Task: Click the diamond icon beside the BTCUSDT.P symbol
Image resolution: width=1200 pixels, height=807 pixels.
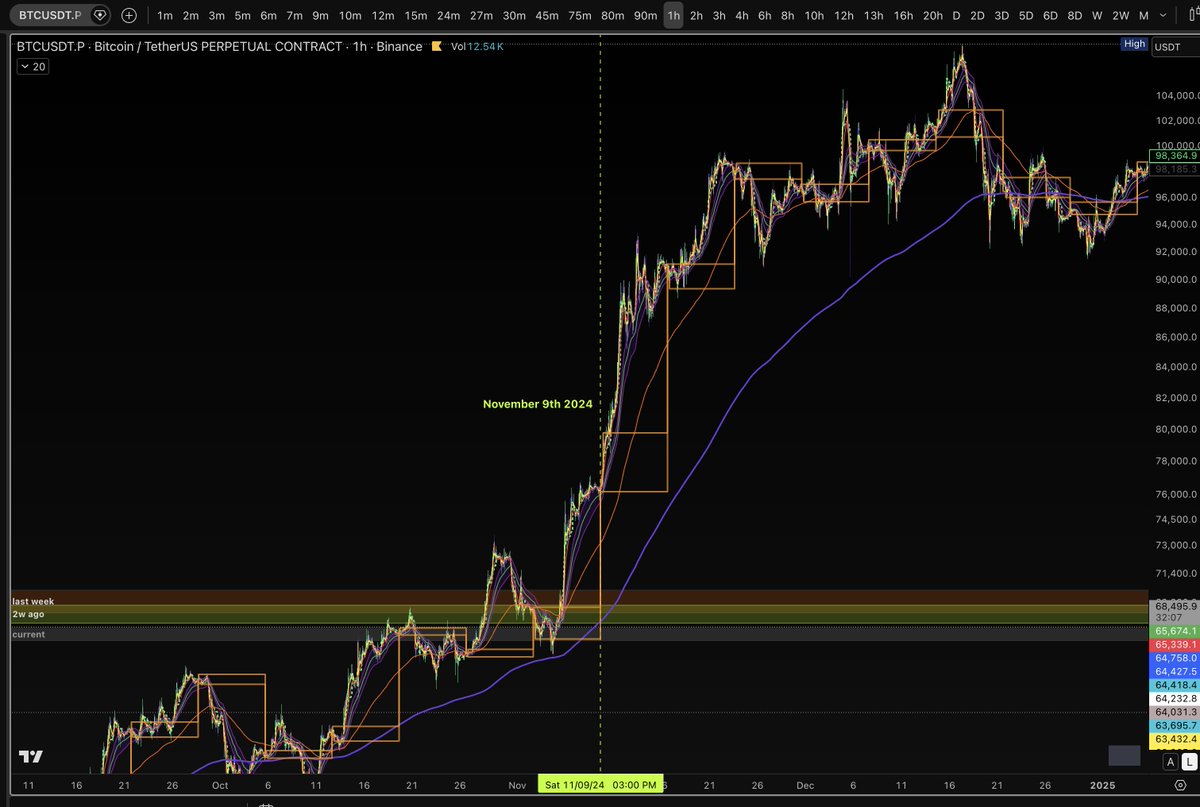Action: coord(99,16)
